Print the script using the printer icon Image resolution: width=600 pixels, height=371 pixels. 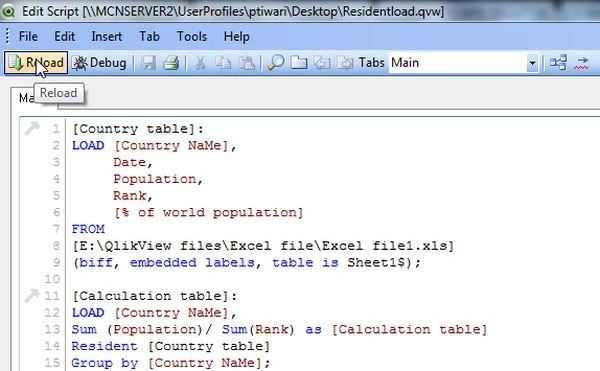[x=171, y=63]
